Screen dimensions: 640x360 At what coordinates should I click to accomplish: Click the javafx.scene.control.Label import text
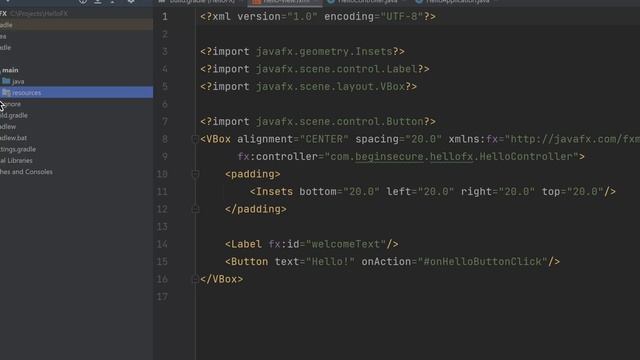[337, 69]
